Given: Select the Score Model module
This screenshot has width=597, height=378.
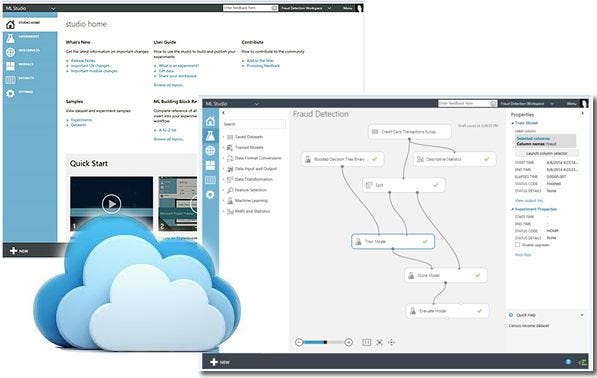Looking at the screenshot, I should (445, 275).
